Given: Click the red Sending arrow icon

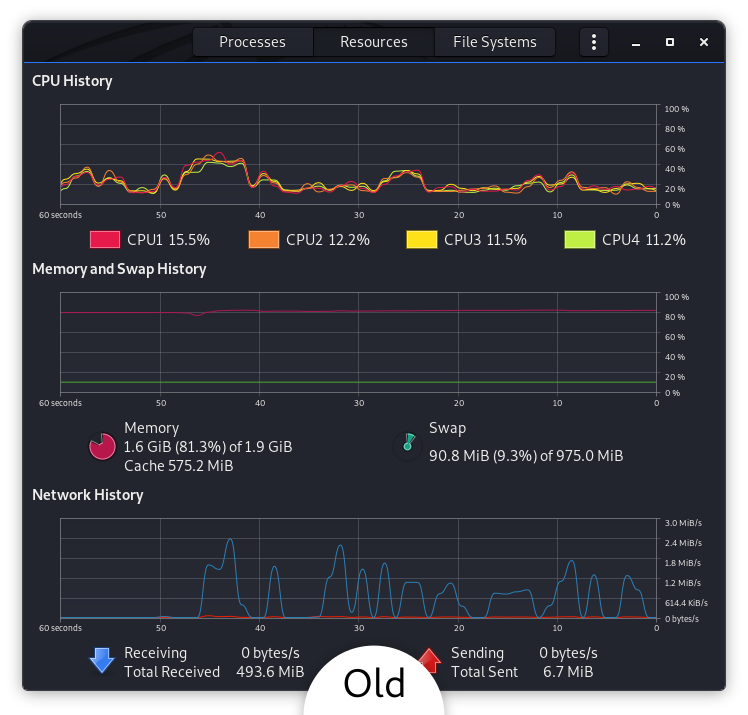Looking at the screenshot, I should [429, 660].
